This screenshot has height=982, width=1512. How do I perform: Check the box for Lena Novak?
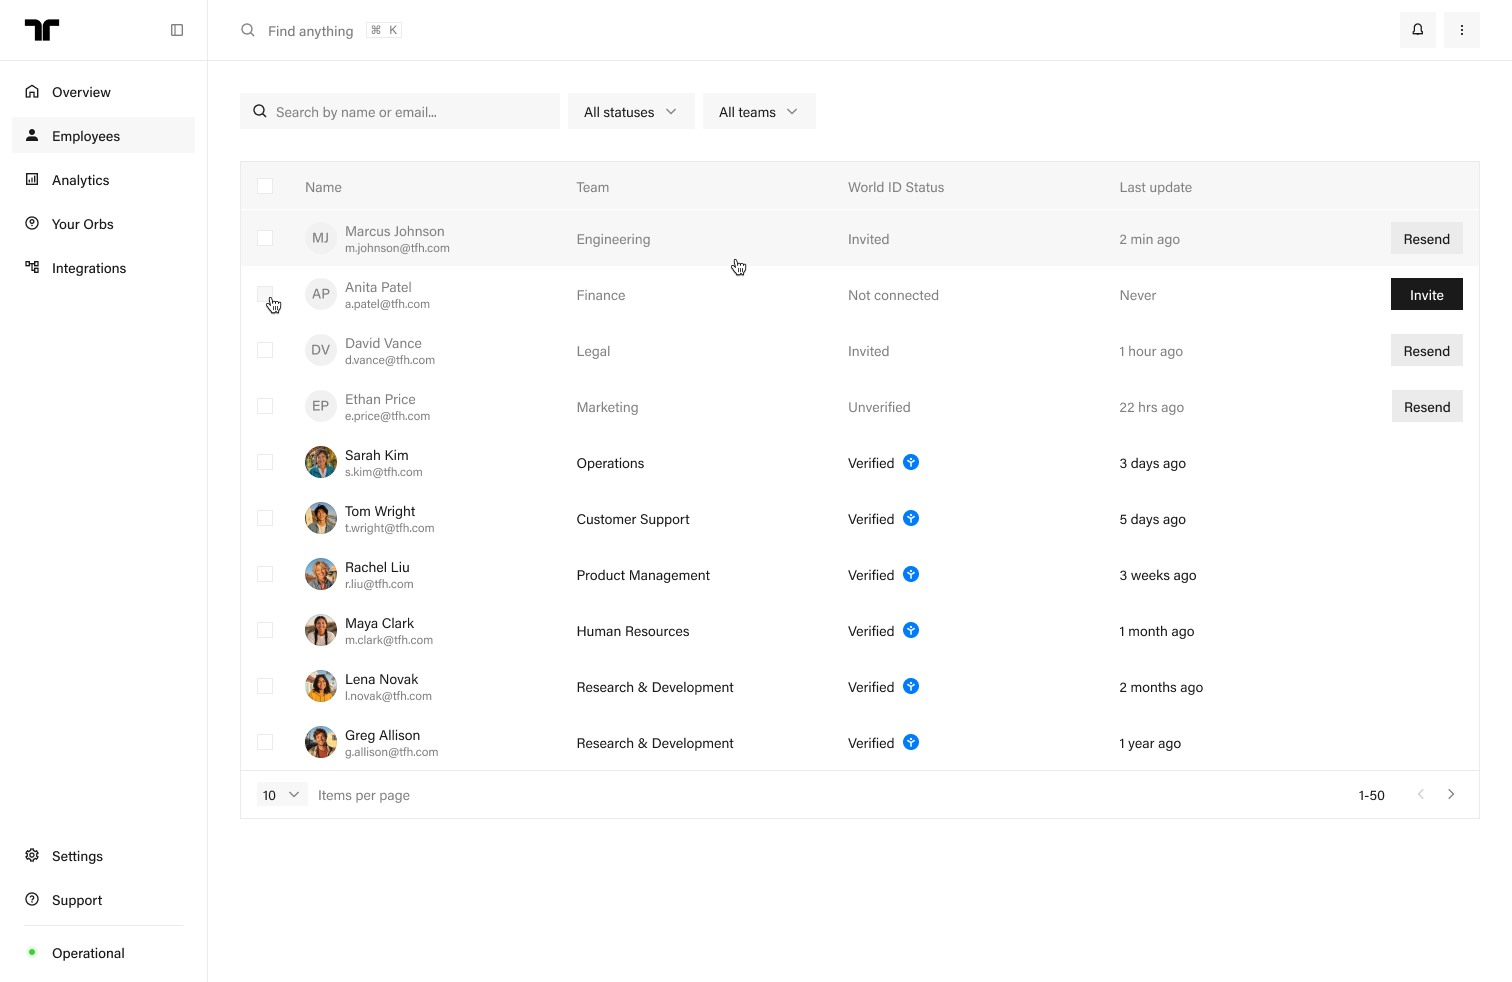pos(265,686)
